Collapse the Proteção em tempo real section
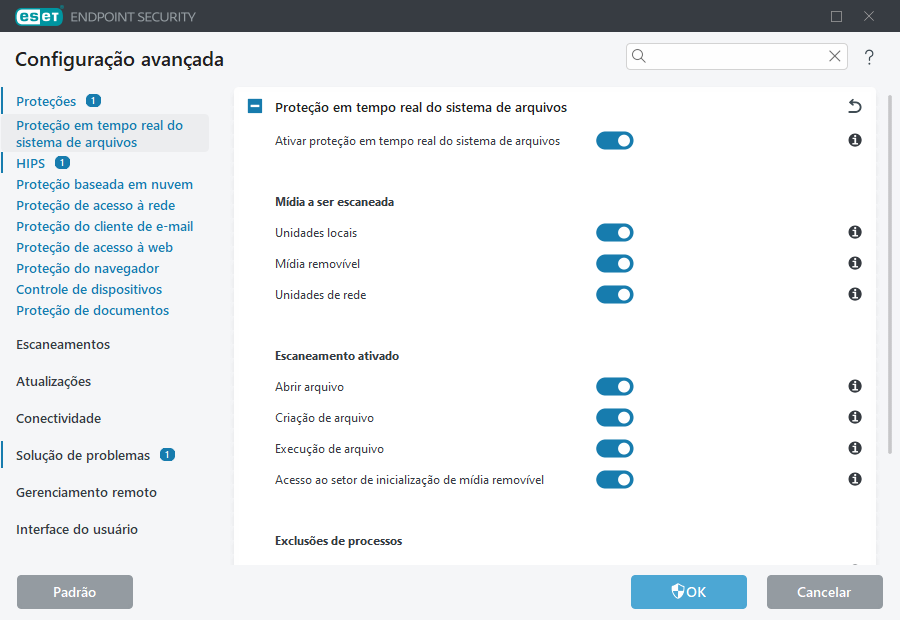 (x=254, y=106)
